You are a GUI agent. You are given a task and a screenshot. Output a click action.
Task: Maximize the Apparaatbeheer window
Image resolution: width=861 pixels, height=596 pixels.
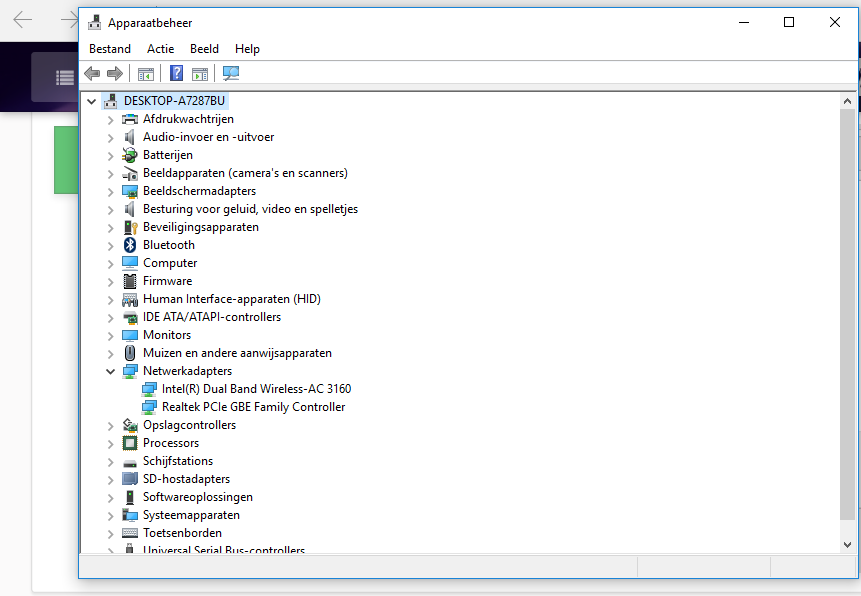pos(789,22)
